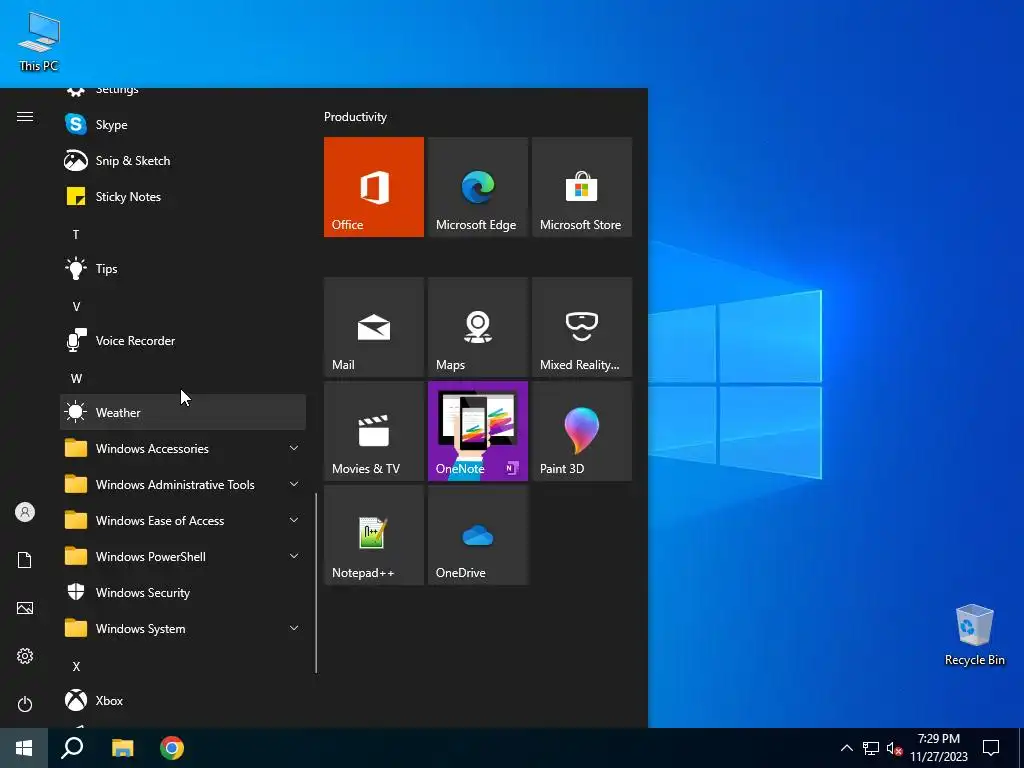Open the Maps tile
1024x768 pixels.
(x=477, y=327)
